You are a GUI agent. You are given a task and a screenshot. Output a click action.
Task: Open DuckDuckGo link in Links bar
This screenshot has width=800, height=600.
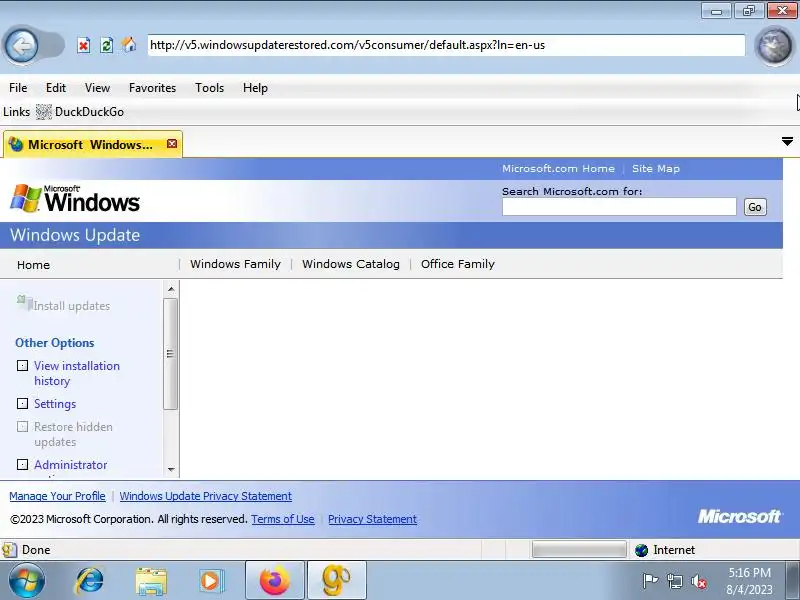pyautogui.click(x=89, y=112)
